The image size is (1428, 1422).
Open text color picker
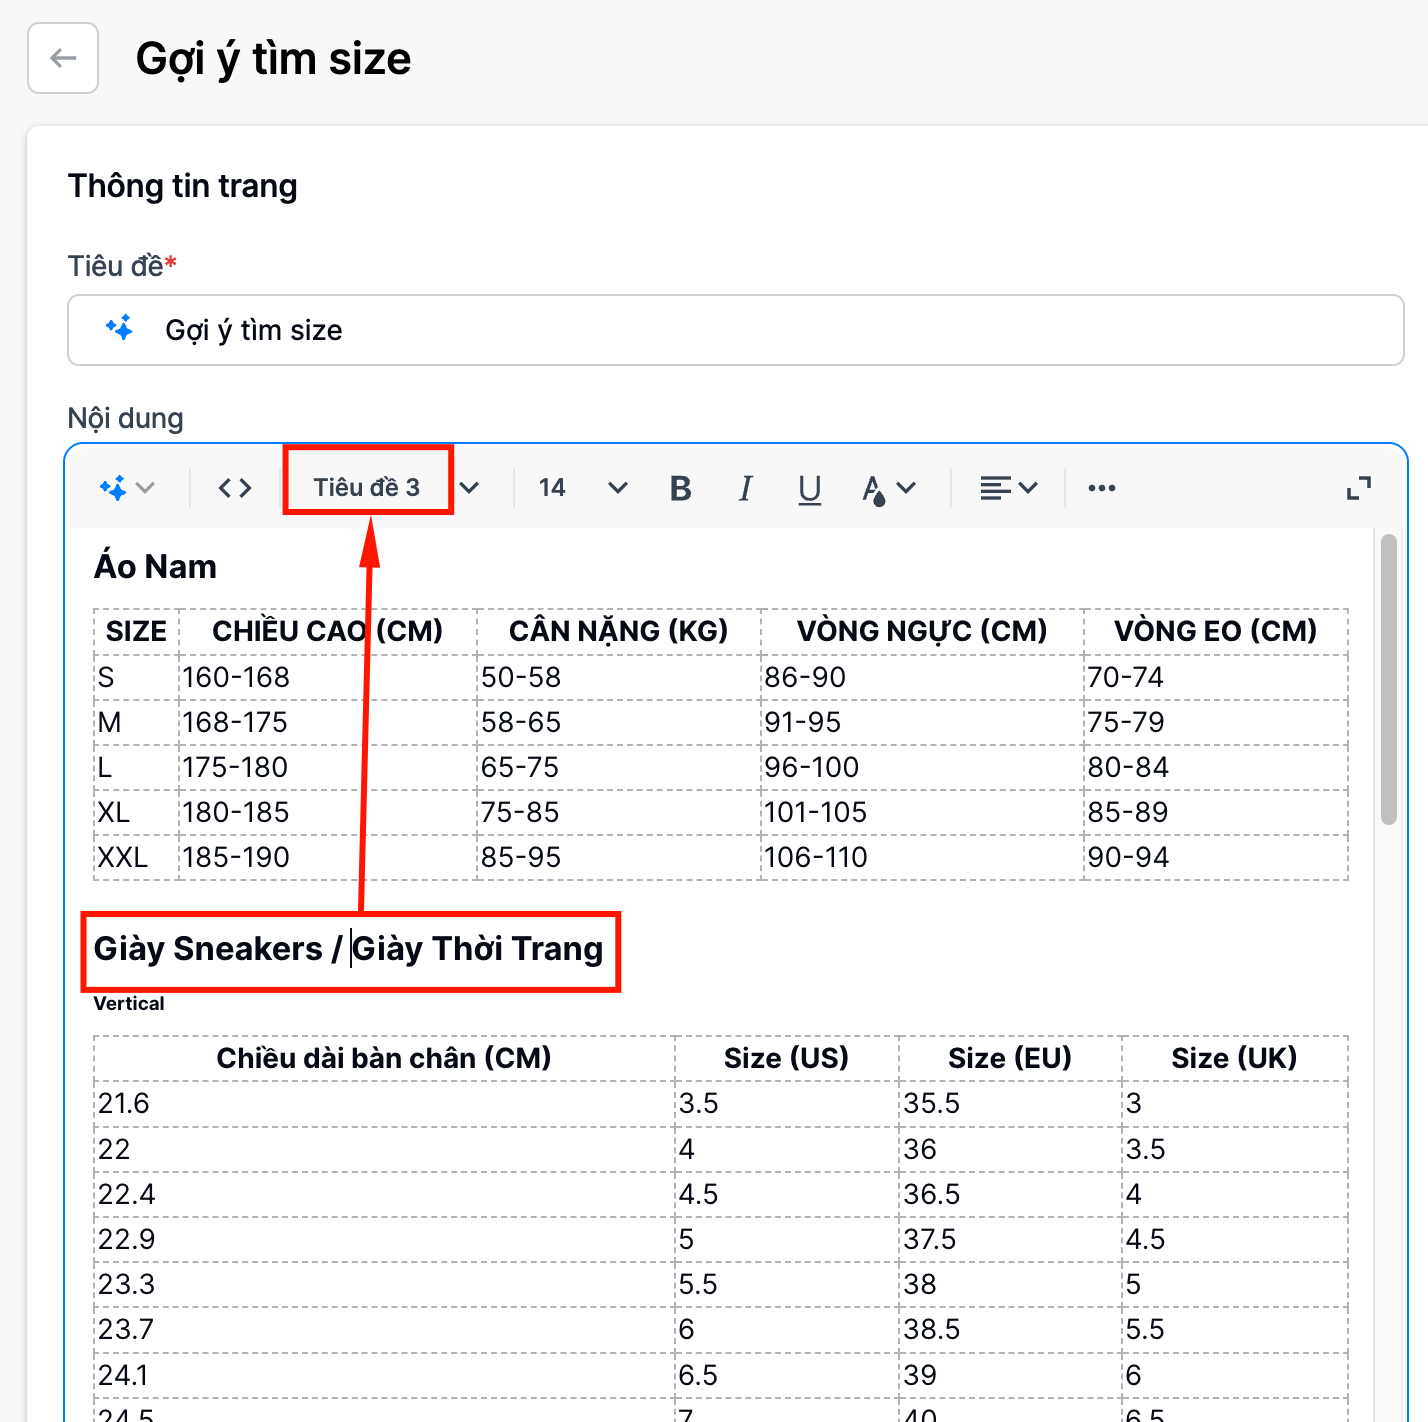887,488
